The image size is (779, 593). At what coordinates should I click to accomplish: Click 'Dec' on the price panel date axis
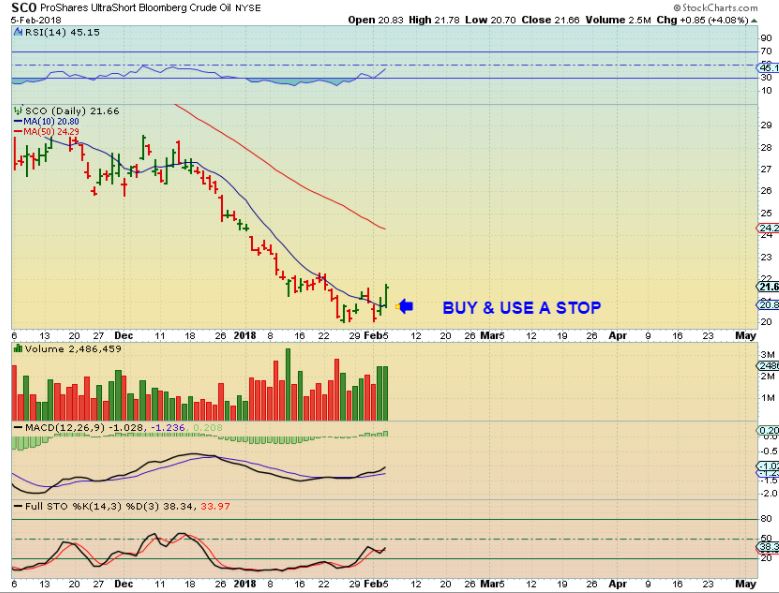pyautogui.click(x=124, y=336)
